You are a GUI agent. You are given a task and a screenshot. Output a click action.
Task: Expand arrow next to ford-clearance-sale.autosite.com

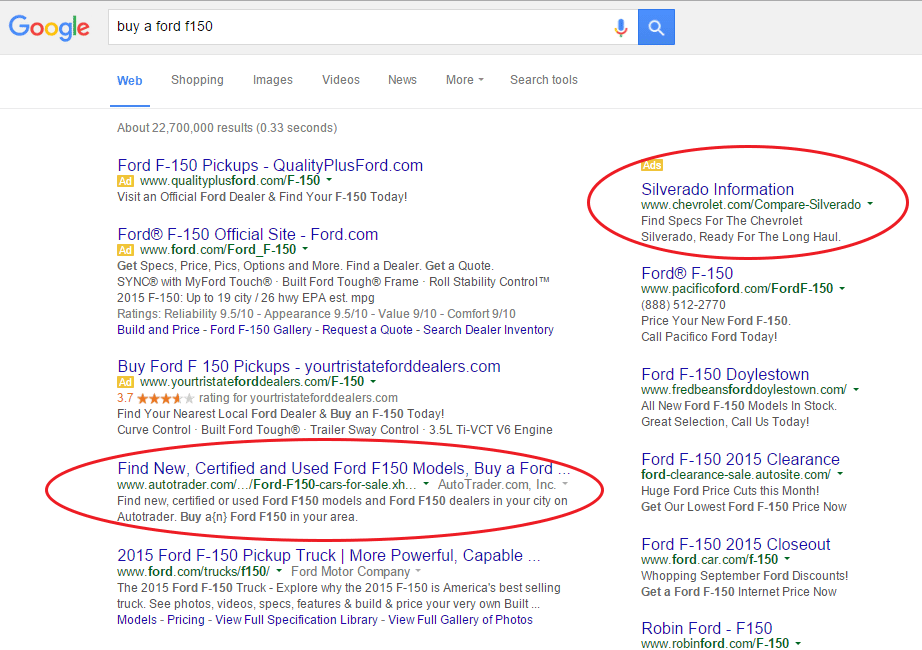pyautogui.click(x=840, y=474)
